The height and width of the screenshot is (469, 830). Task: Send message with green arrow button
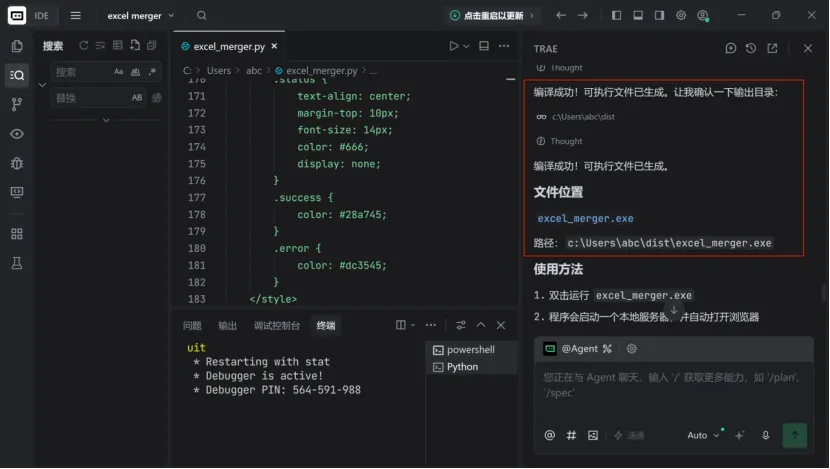click(795, 435)
